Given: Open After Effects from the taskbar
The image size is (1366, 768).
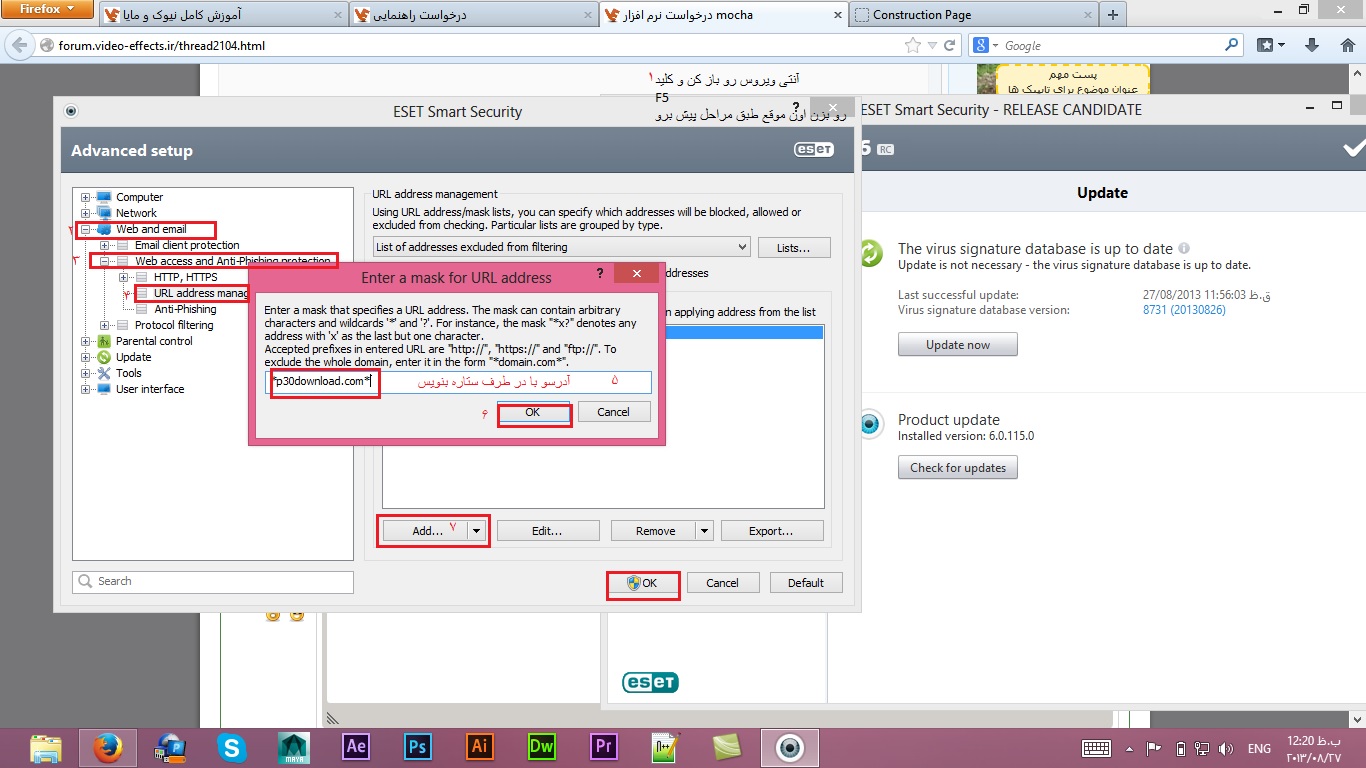Looking at the screenshot, I should pos(356,747).
